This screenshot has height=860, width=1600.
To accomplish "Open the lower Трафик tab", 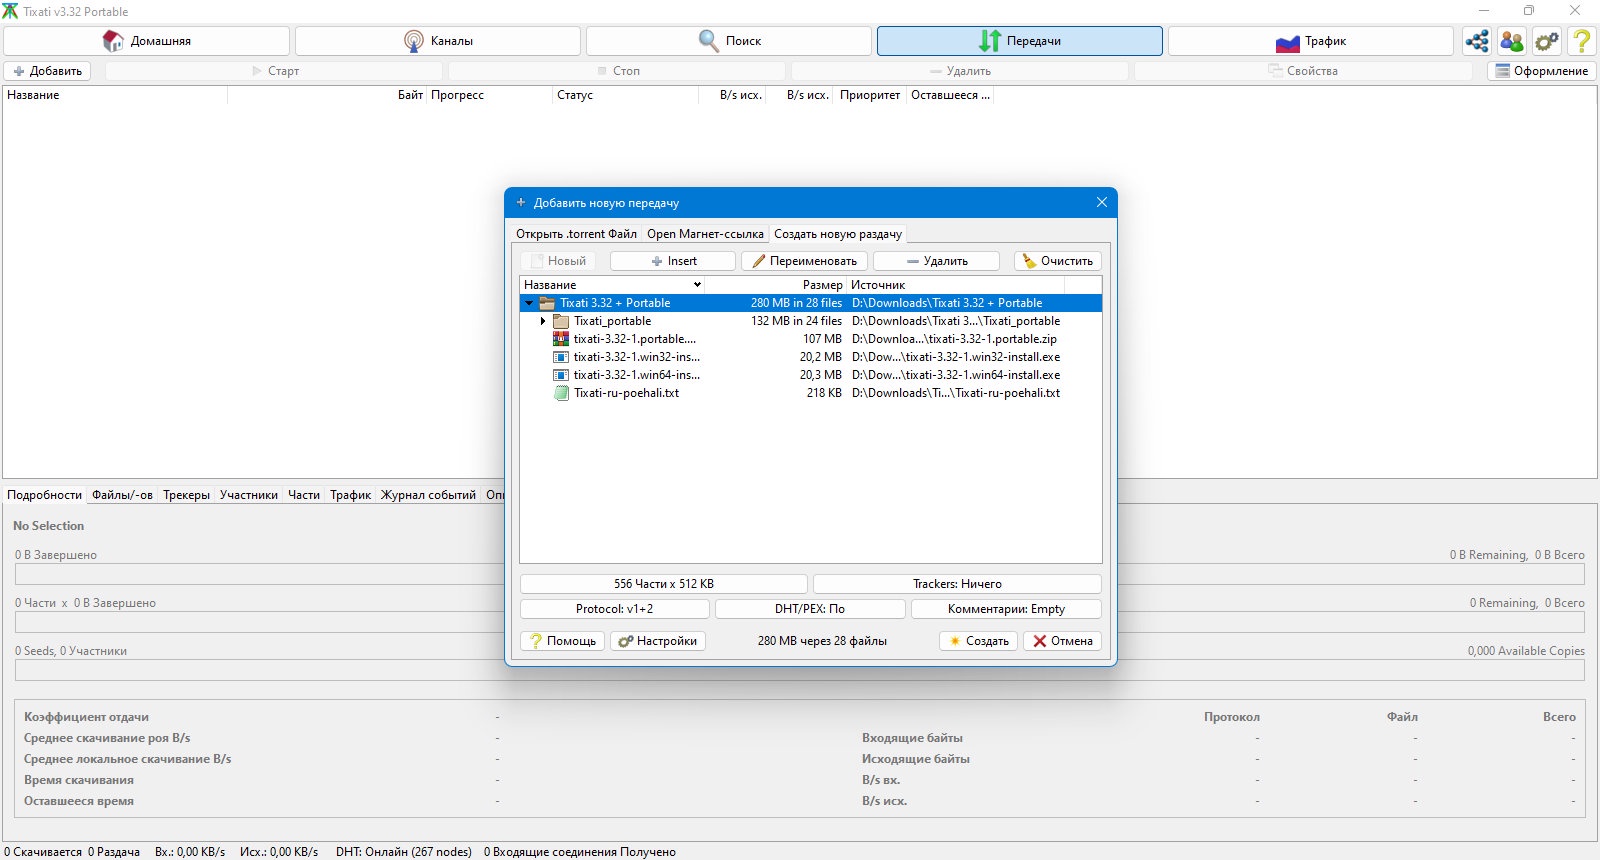I will click(350, 495).
